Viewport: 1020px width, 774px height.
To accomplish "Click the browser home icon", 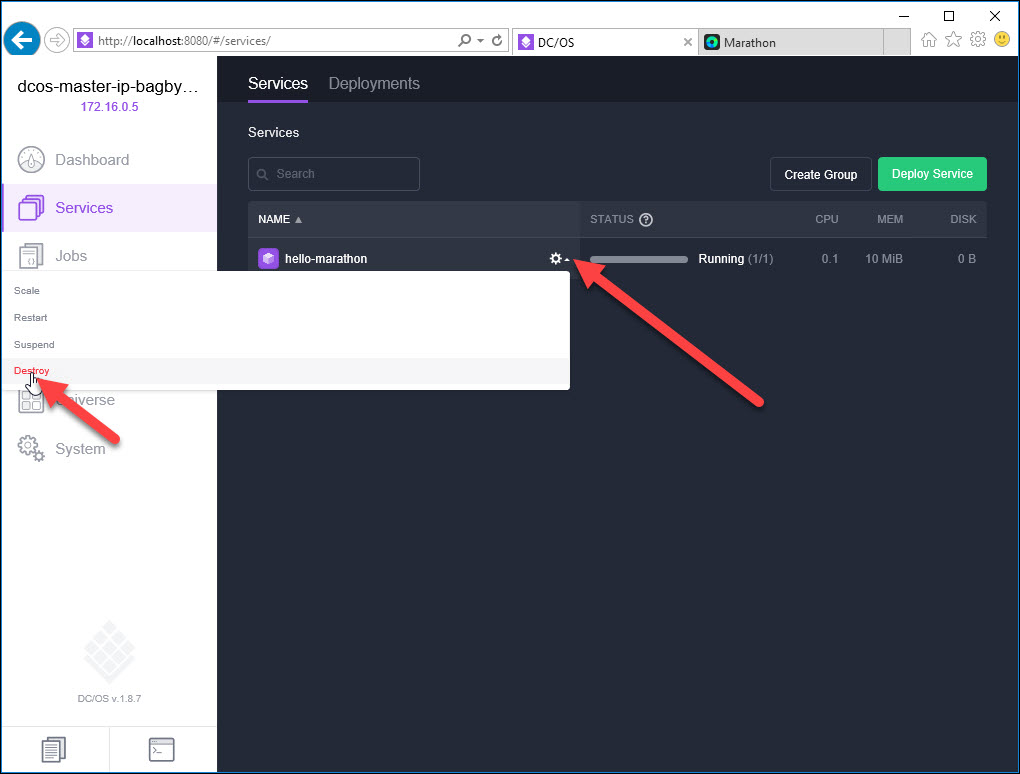I will pos(929,40).
